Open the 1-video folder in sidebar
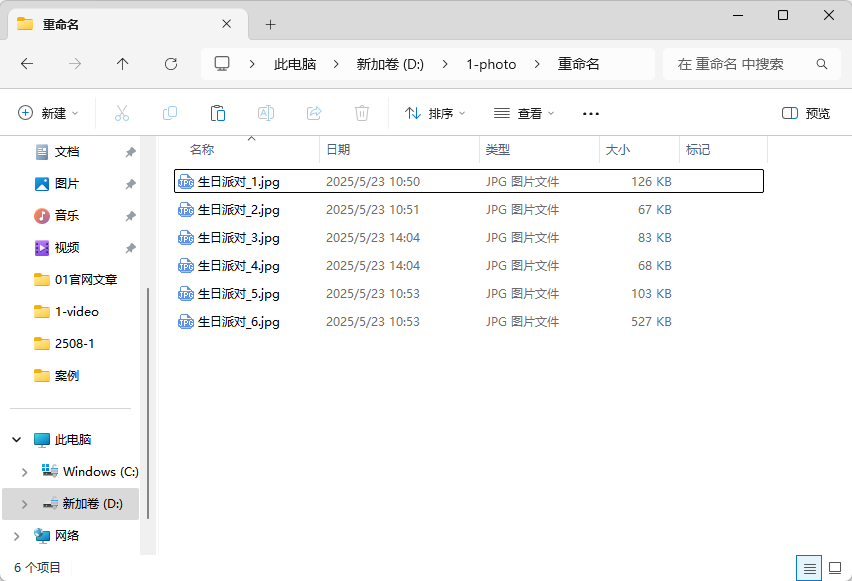852x581 pixels. tap(66, 312)
